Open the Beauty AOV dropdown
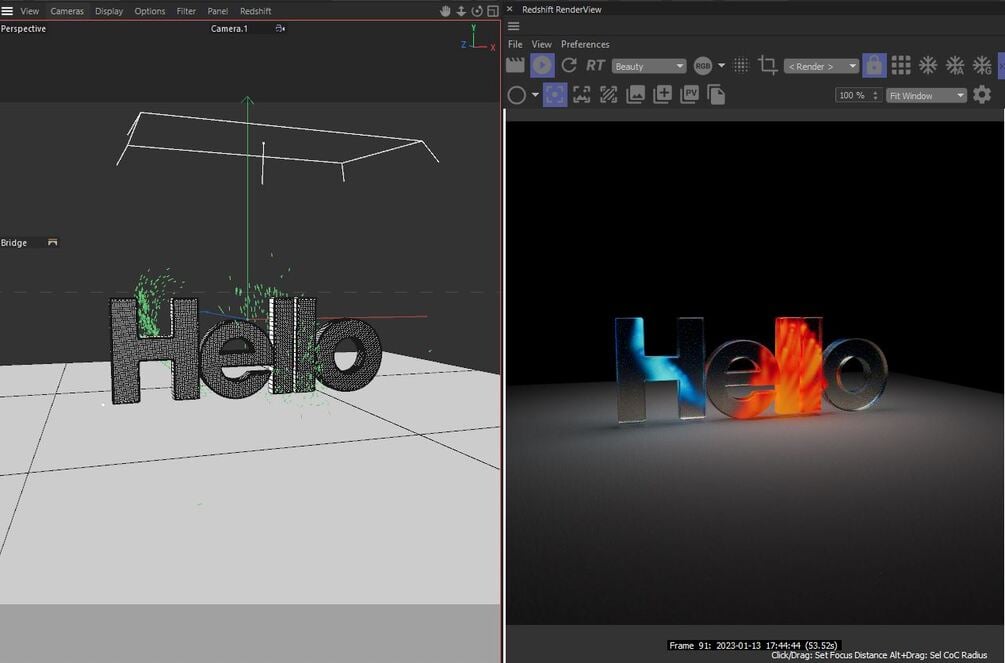 (x=649, y=66)
